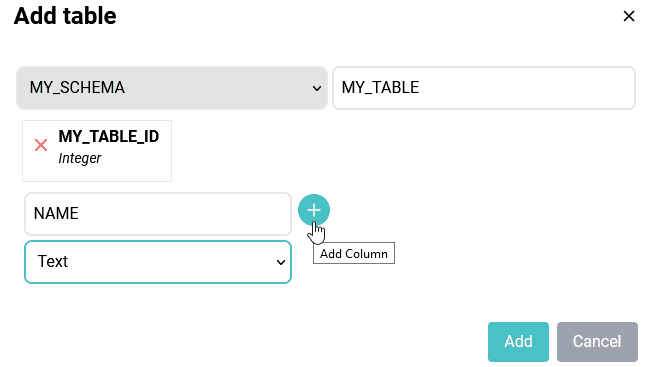Screen dimensions: 650x367
Task: Place cursor after MY_TABLE in the name box
Action: click(421, 88)
